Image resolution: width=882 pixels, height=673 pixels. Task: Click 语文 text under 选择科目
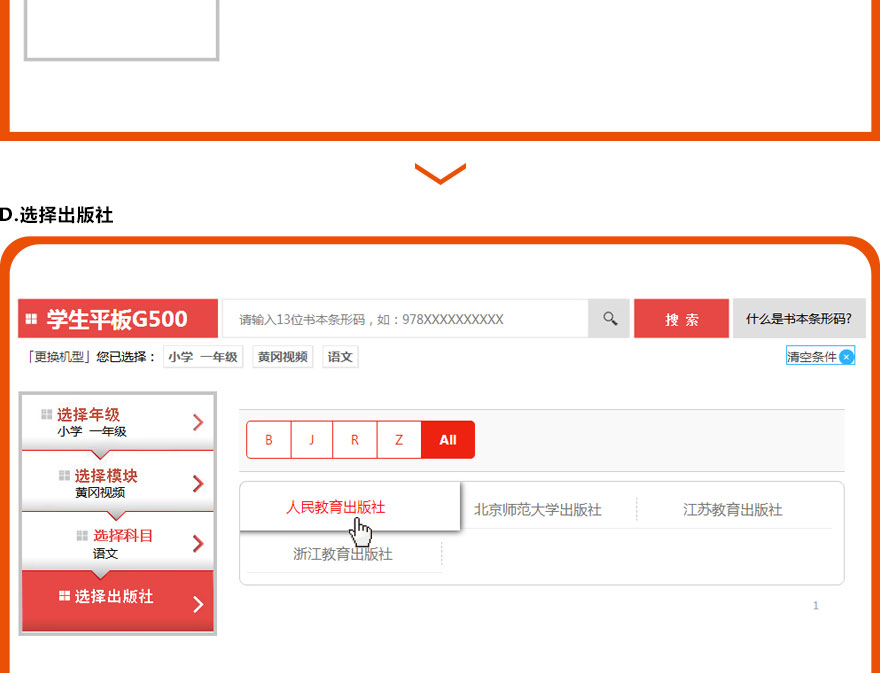[x=105, y=553]
